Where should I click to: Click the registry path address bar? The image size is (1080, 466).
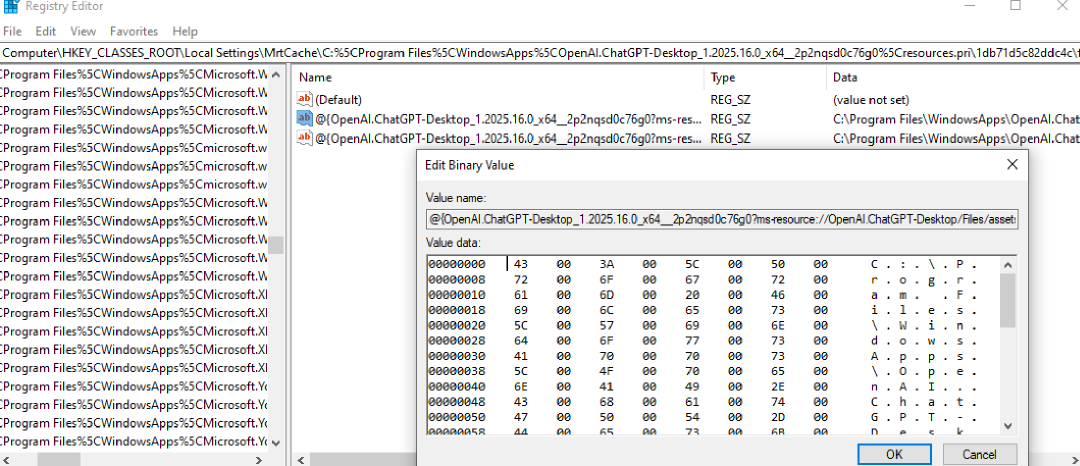pos(540,52)
